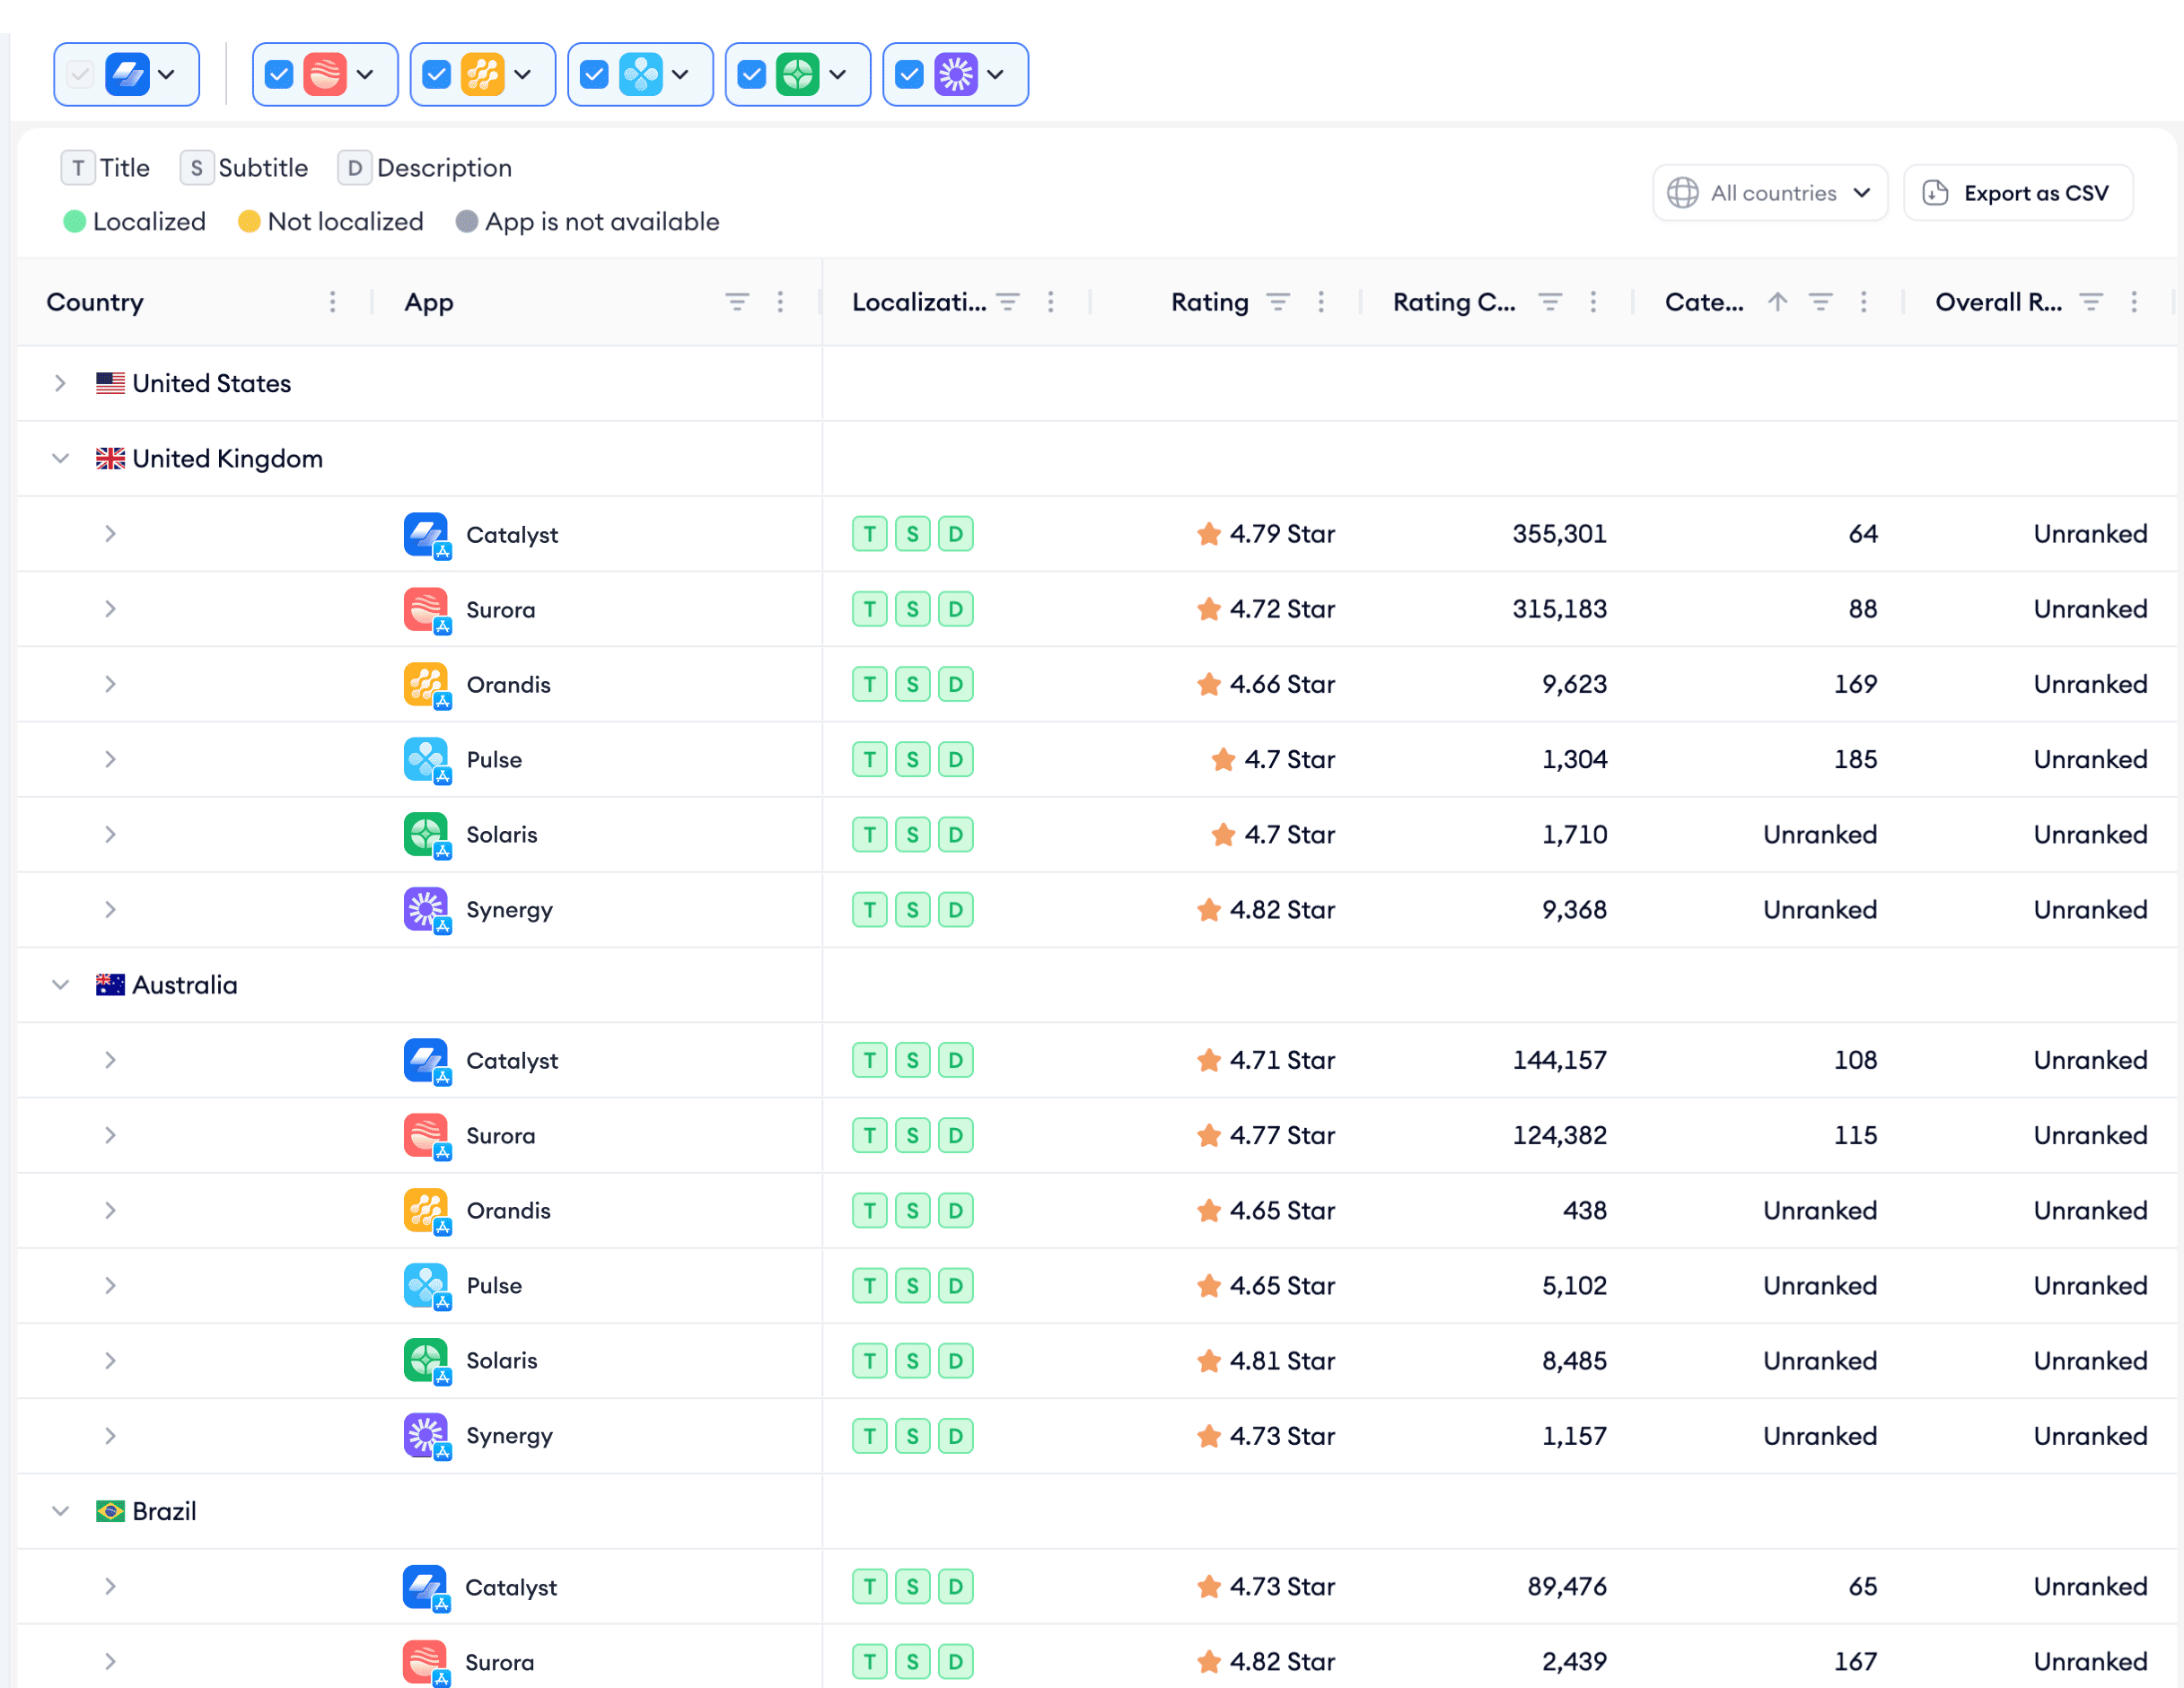Click the Subtitle legend label
2184x1688 pixels.
click(262, 168)
